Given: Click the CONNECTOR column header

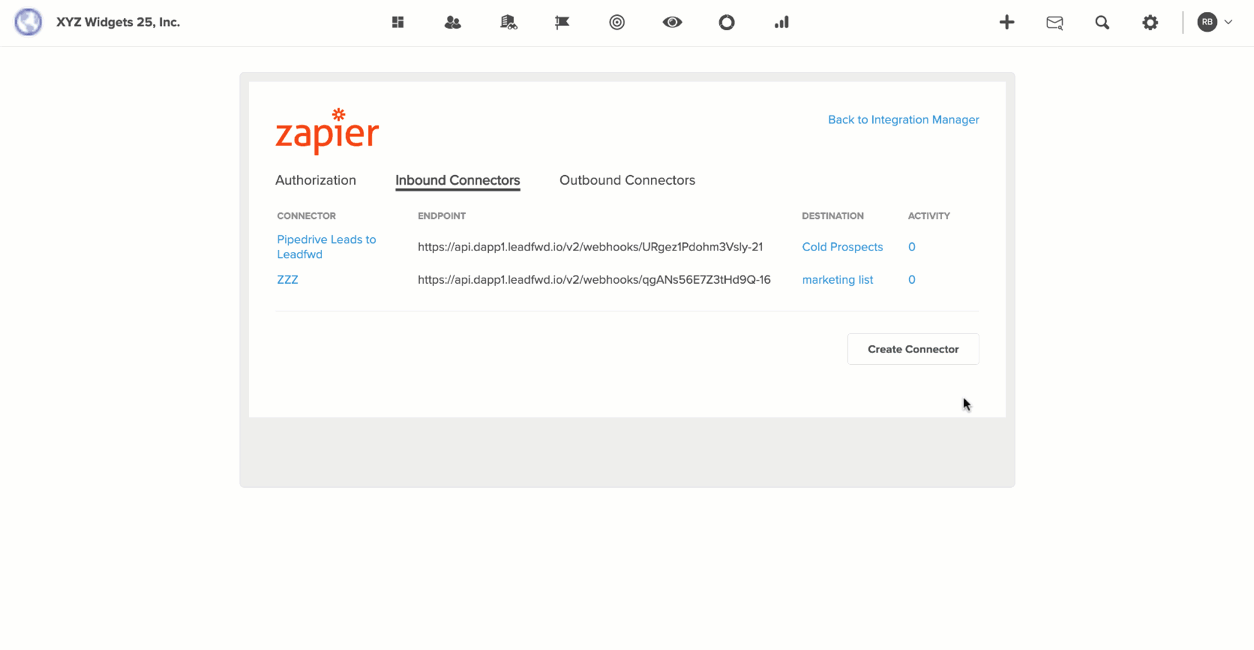Looking at the screenshot, I should [306, 216].
